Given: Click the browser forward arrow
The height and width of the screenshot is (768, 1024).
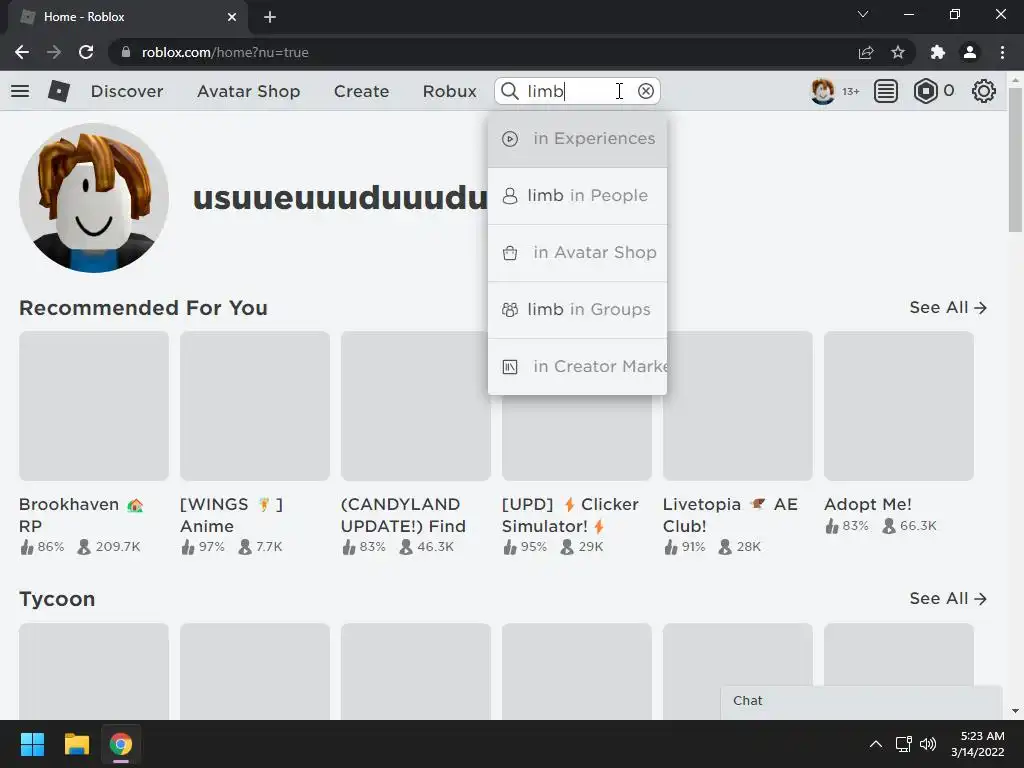Looking at the screenshot, I should pos(54,52).
